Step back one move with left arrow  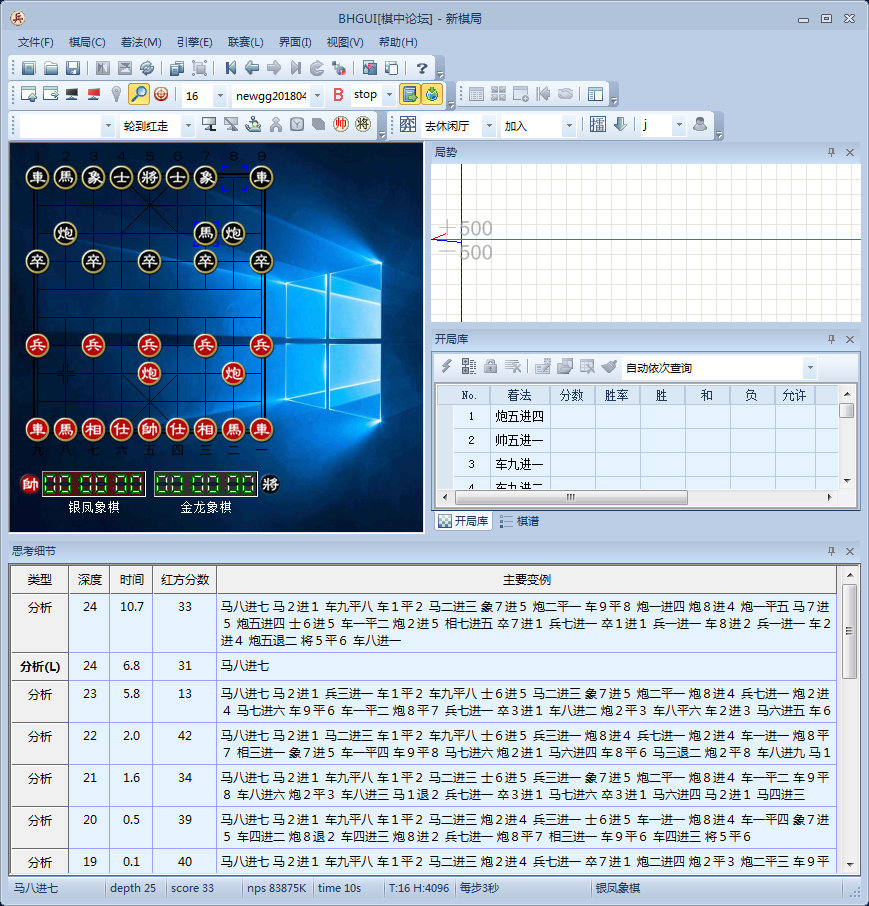pos(252,68)
